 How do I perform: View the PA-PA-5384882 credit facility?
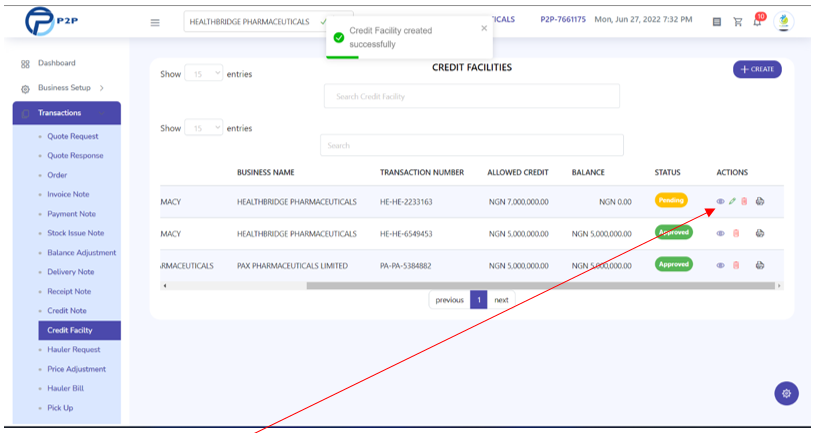[x=720, y=265]
